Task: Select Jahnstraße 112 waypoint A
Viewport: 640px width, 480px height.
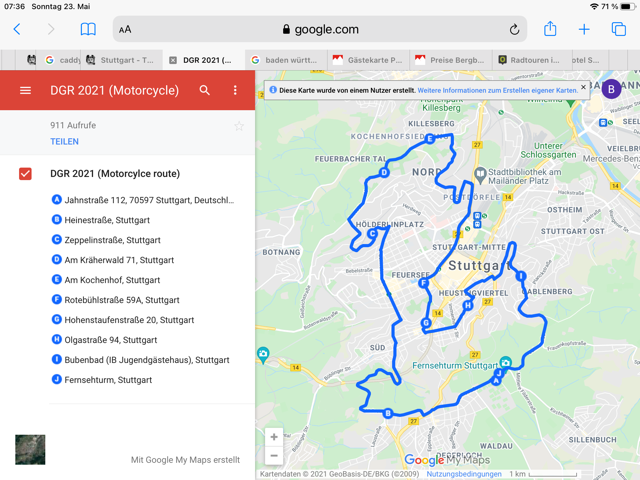Action: pyautogui.click(x=143, y=200)
